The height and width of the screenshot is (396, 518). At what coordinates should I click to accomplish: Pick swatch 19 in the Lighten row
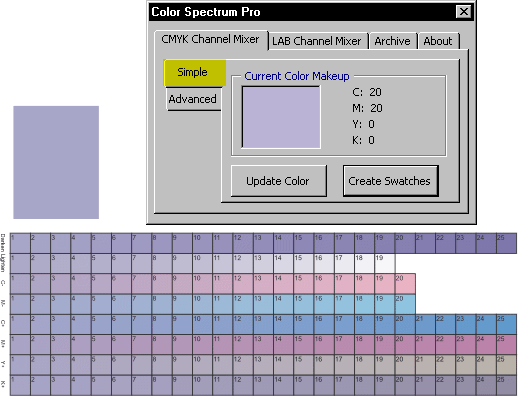(385, 264)
